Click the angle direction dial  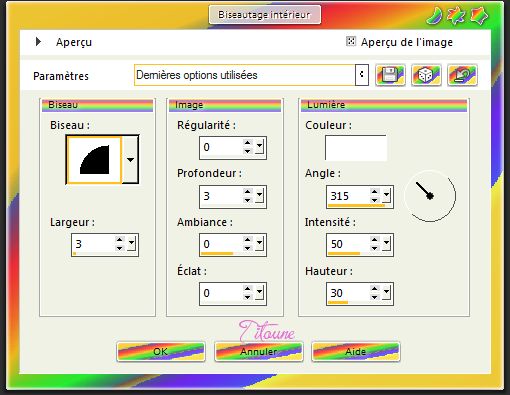point(430,196)
